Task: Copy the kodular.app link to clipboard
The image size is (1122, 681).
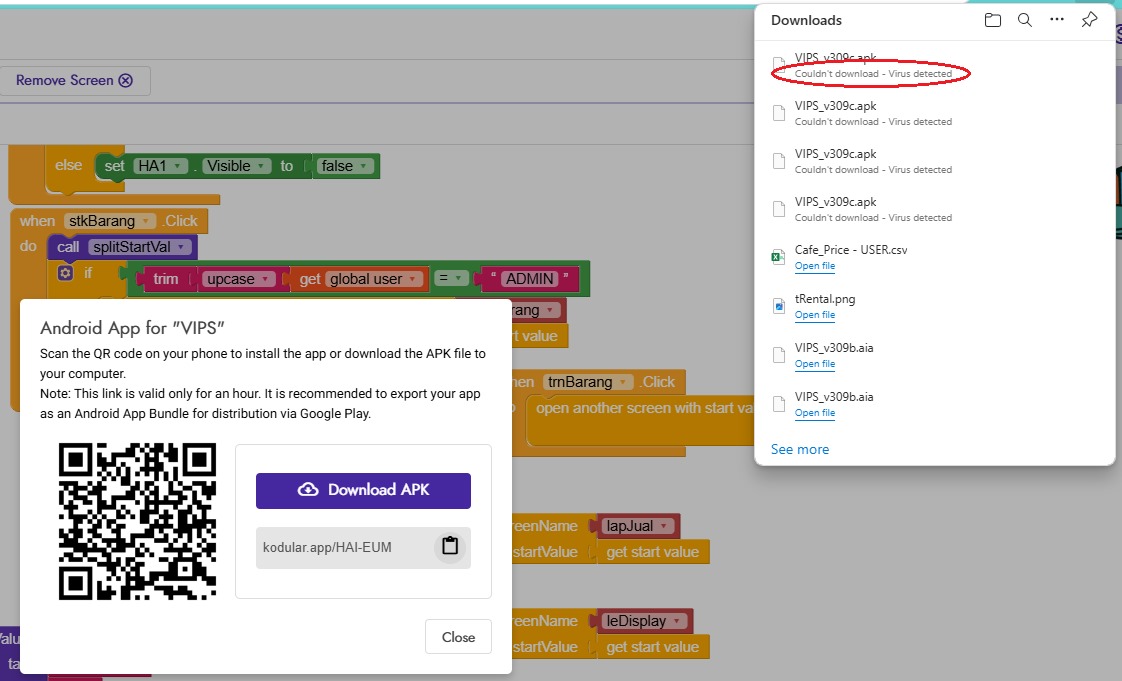Action: (x=450, y=546)
